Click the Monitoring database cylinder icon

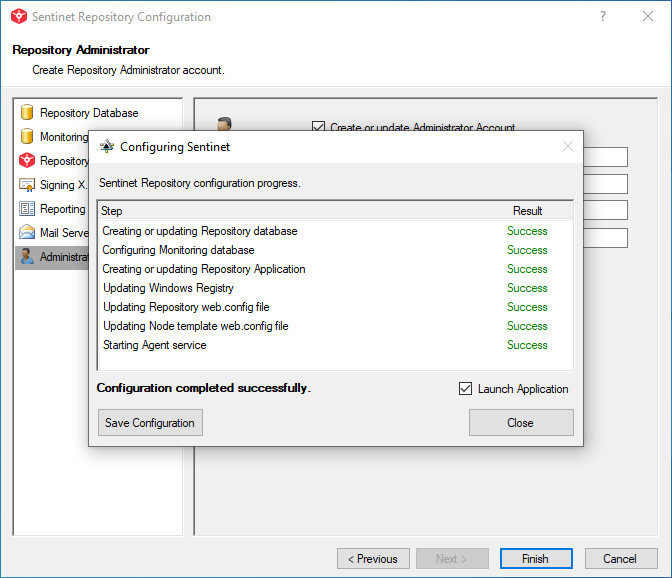click(27, 136)
